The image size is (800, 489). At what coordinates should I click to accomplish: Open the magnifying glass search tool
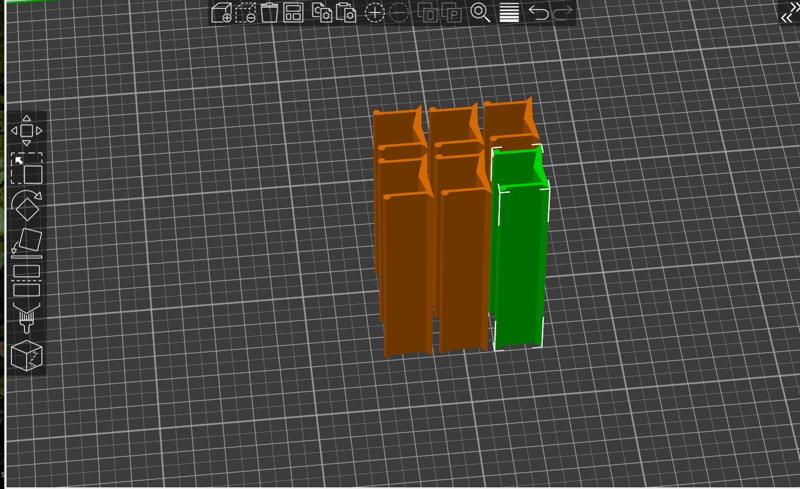pos(480,13)
